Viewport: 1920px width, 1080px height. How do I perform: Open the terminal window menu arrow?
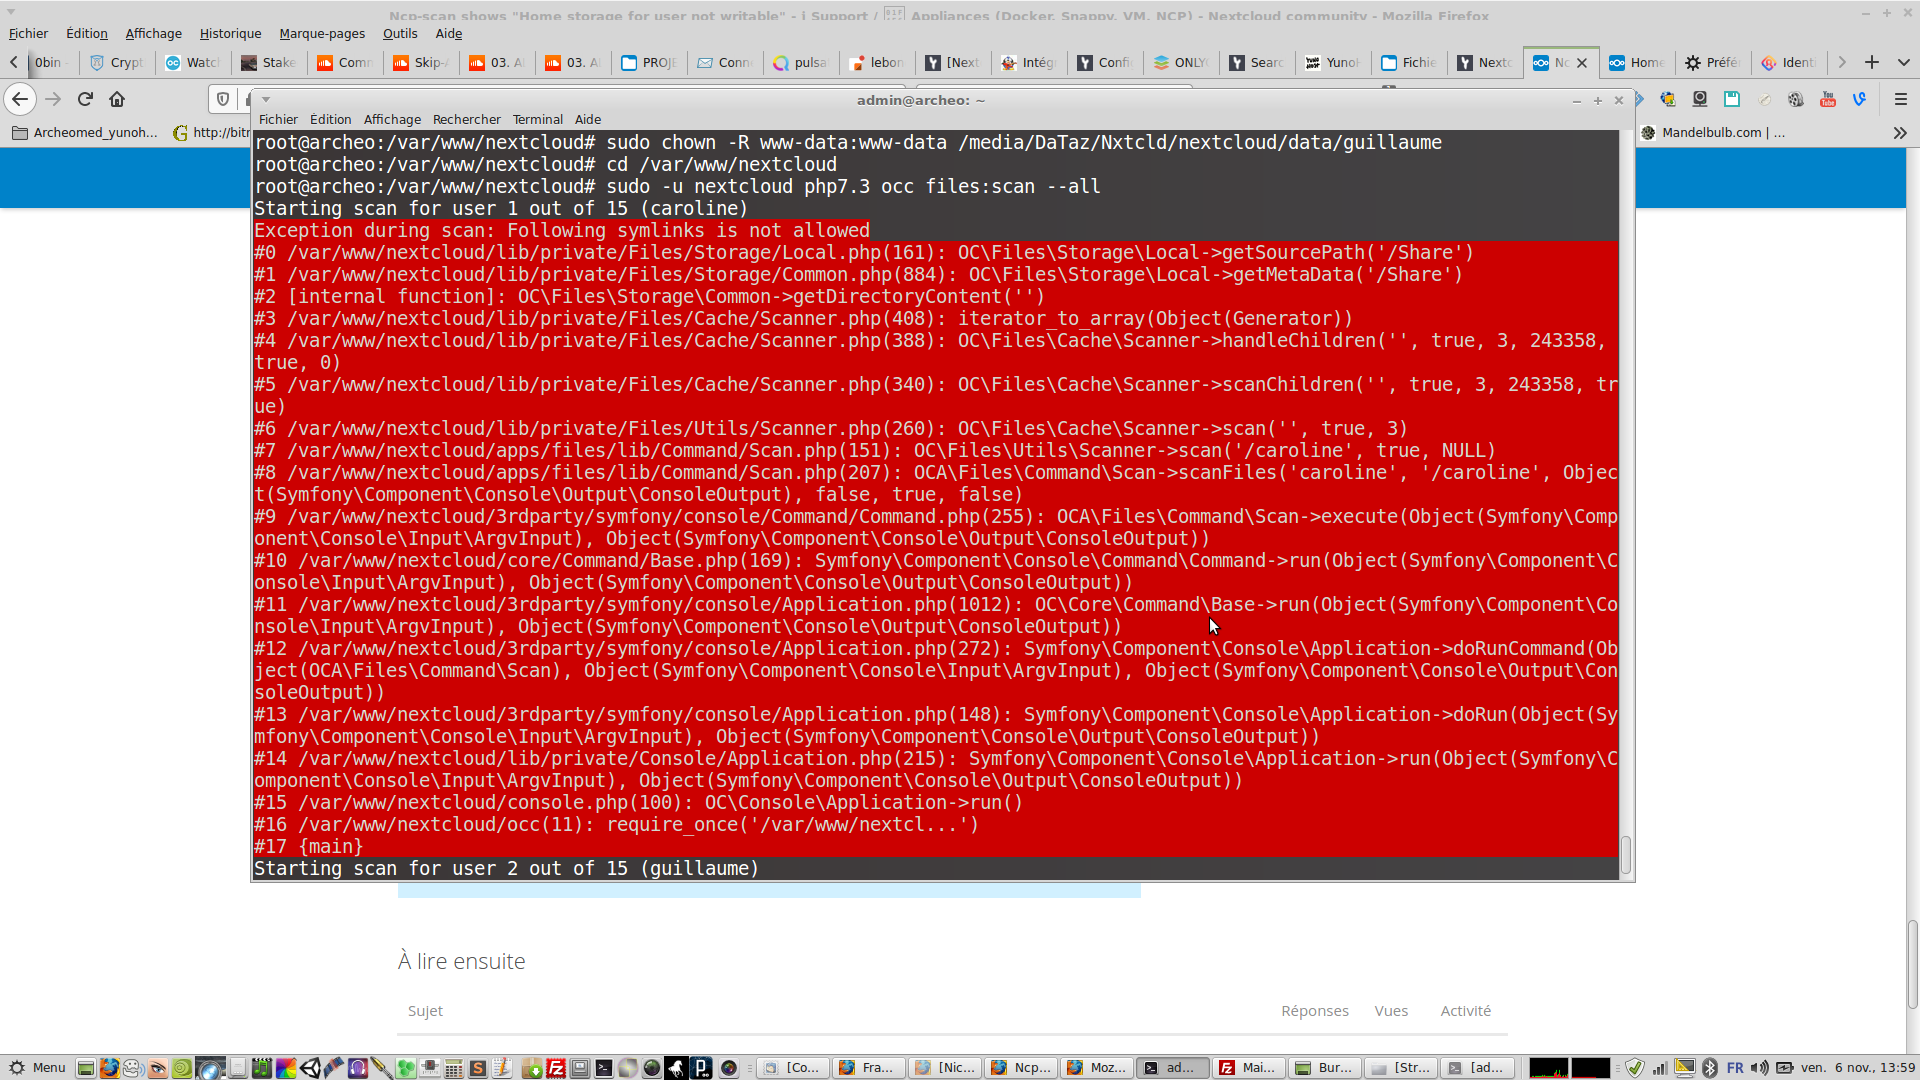[265, 100]
